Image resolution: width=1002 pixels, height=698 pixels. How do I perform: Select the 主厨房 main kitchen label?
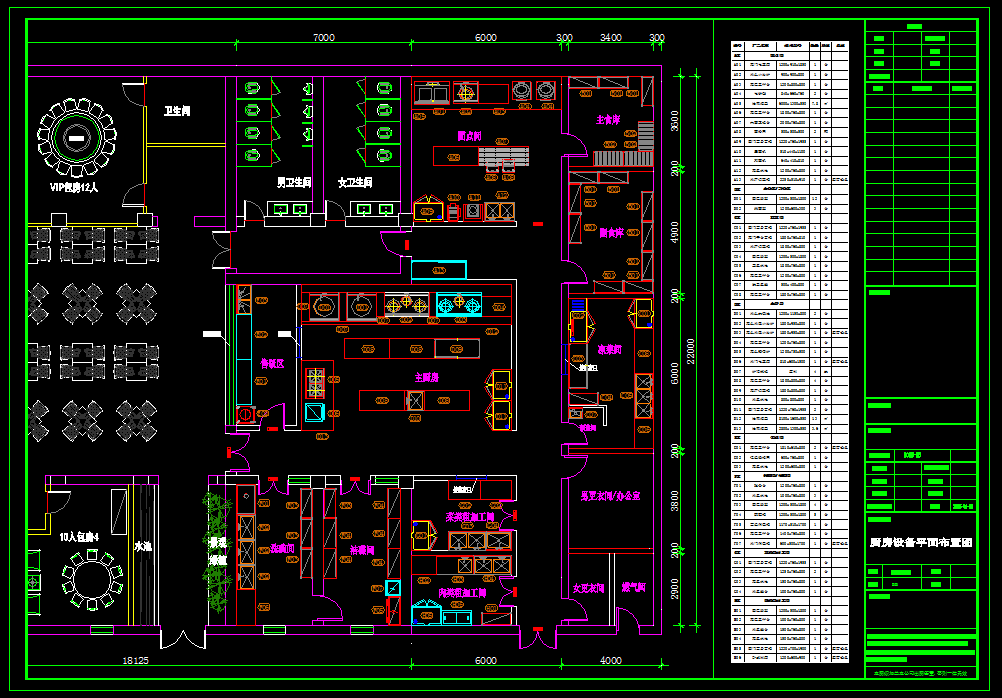click(x=429, y=377)
